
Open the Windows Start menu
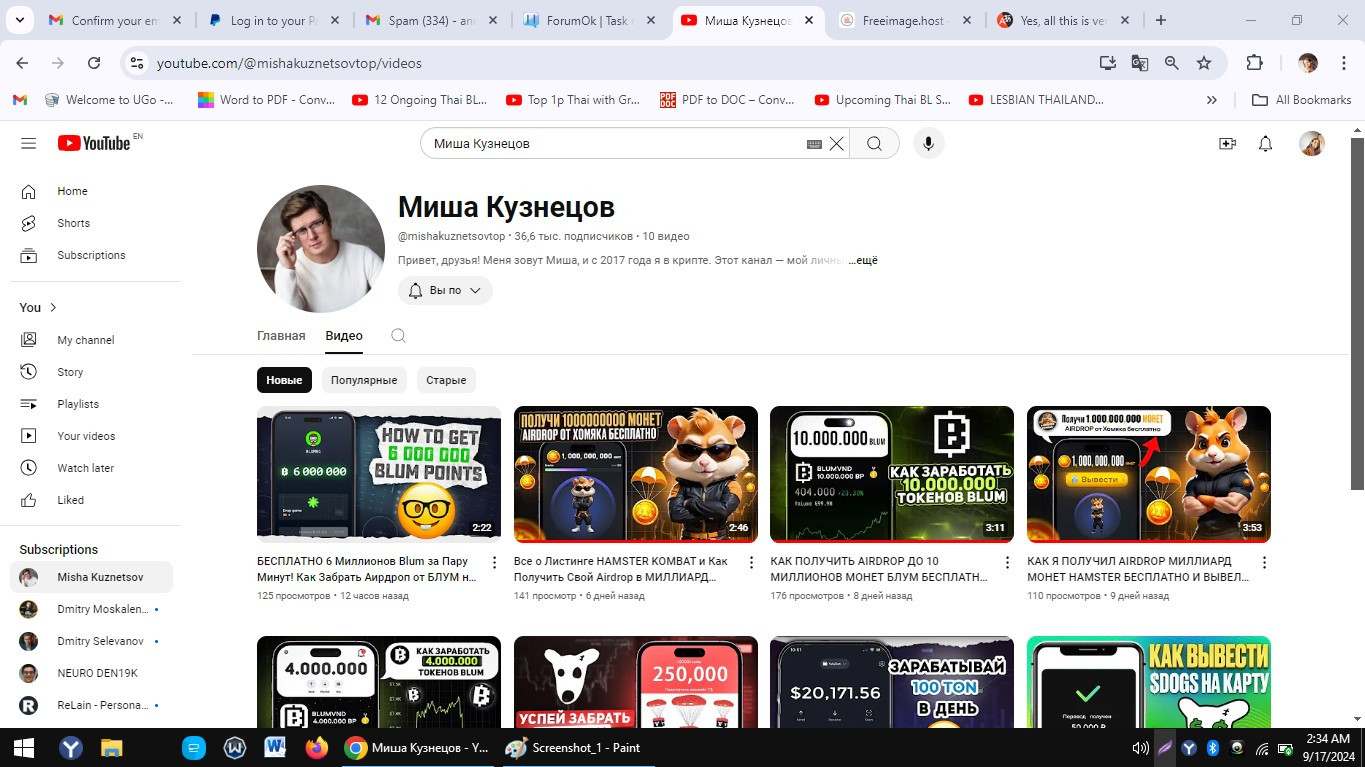pos(24,747)
